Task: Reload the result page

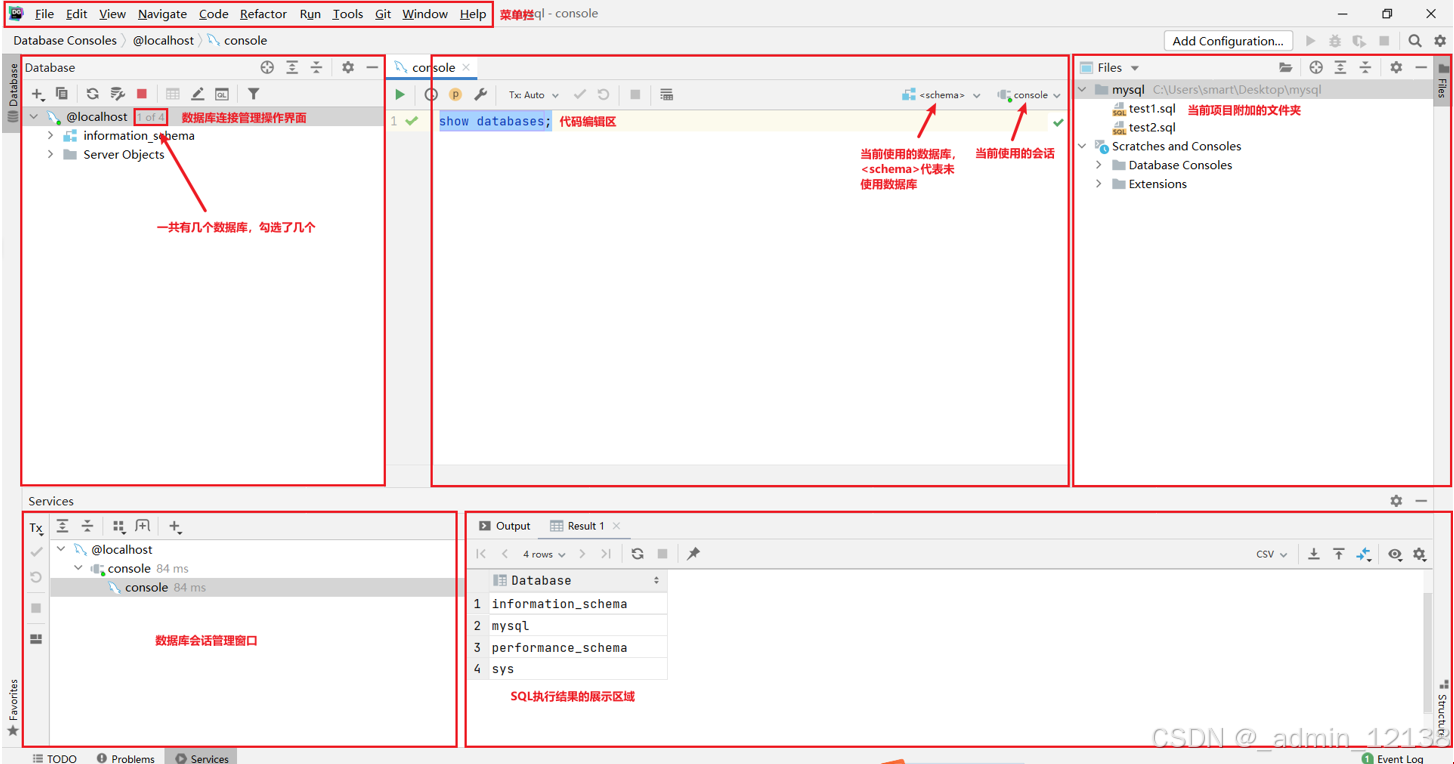Action: click(x=637, y=554)
